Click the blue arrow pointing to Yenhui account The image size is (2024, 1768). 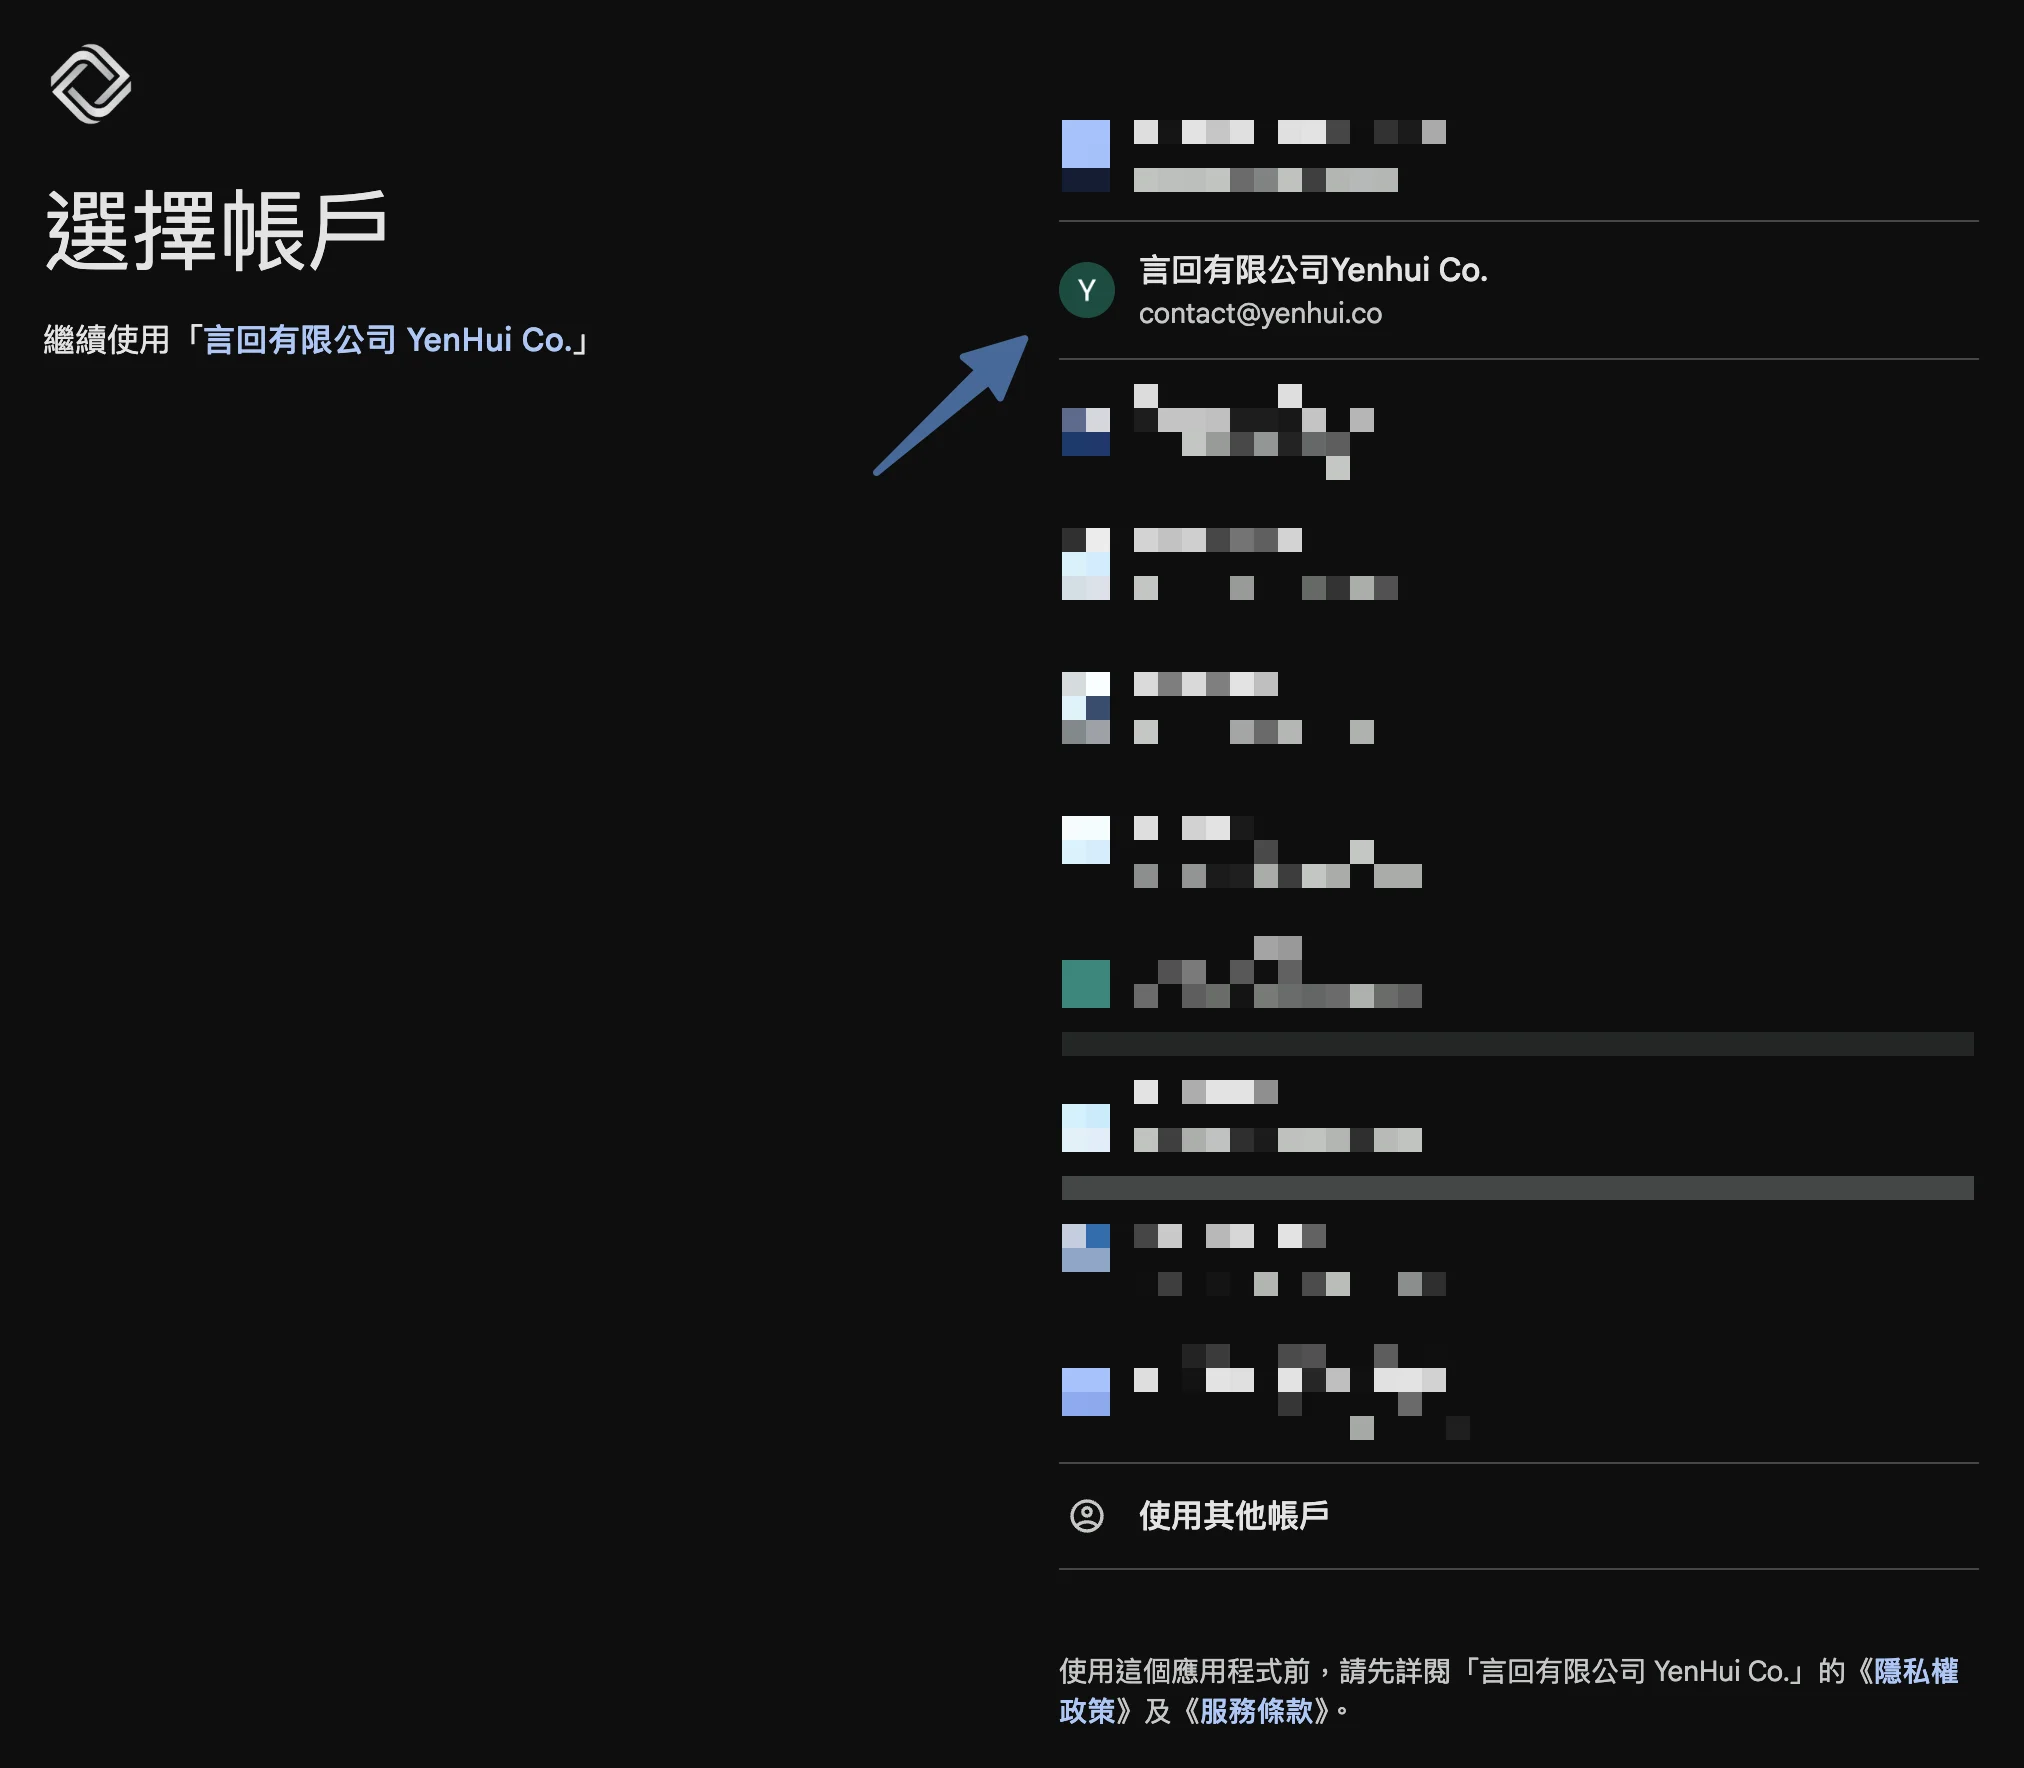pyautogui.click(x=951, y=405)
